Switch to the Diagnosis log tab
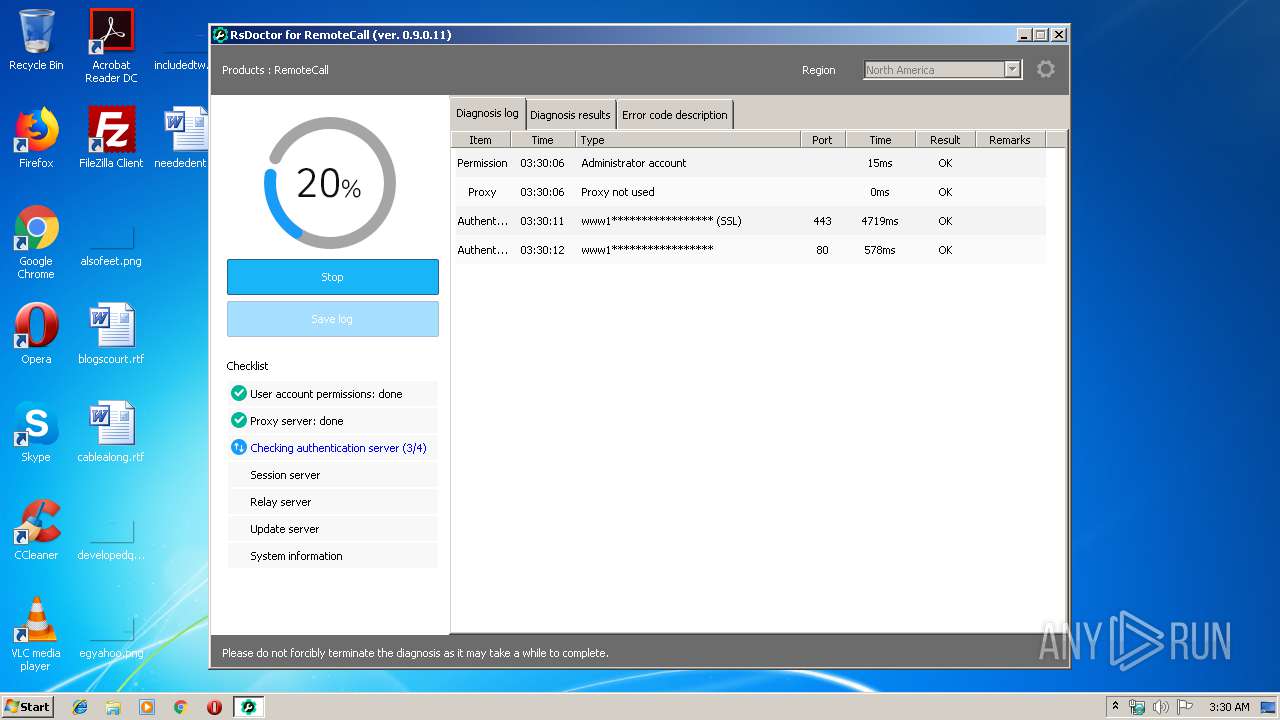 [487, 113]
